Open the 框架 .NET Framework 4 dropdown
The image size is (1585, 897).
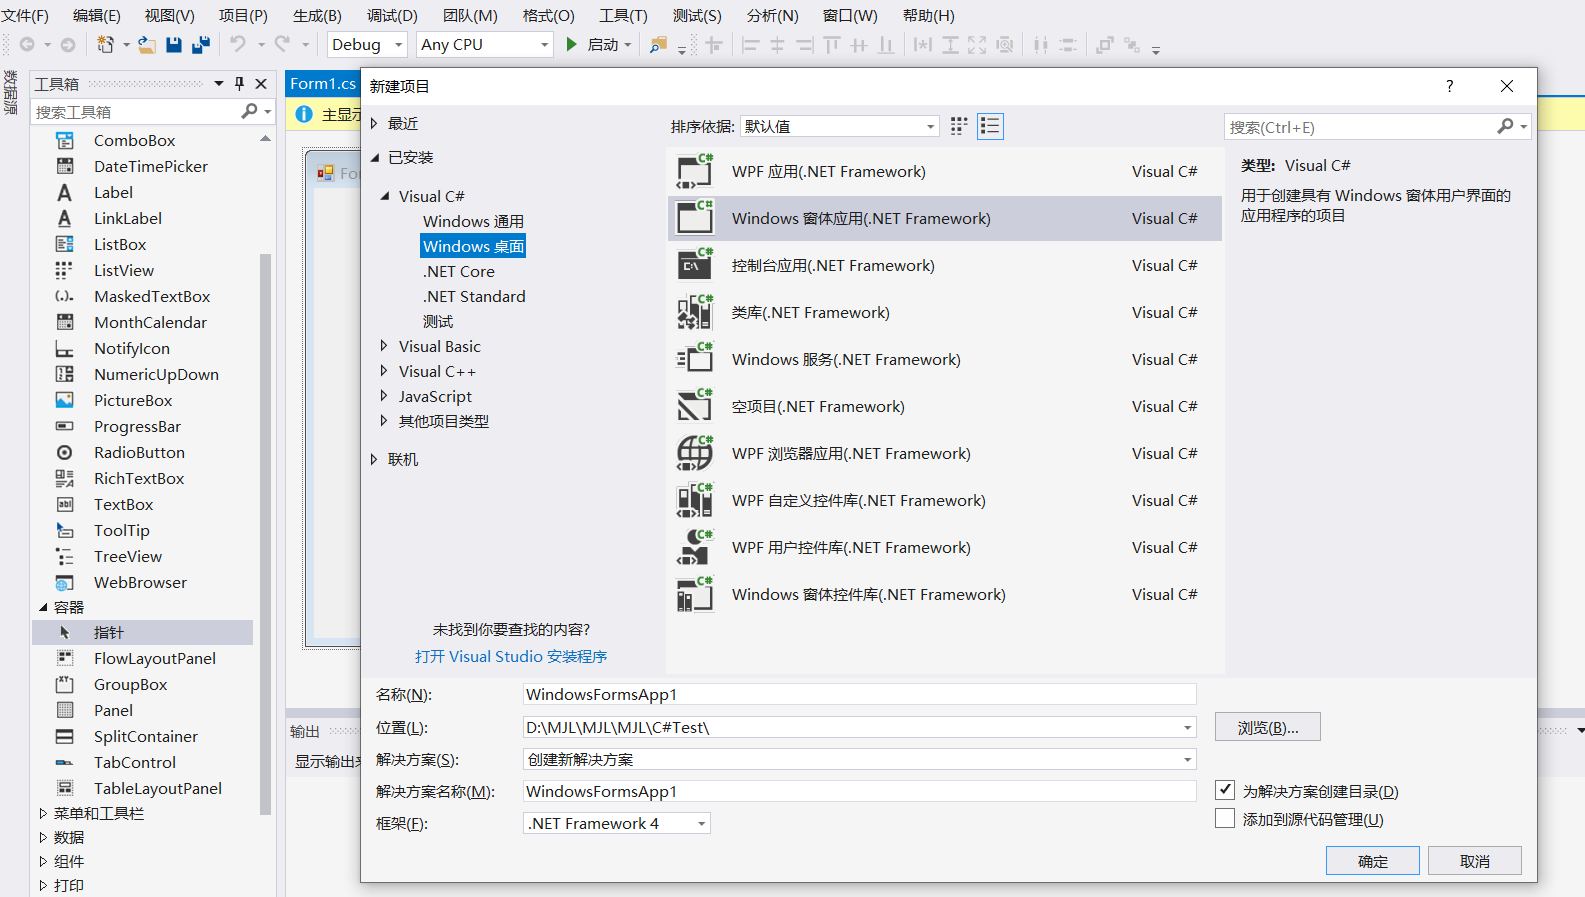[702, 823]
